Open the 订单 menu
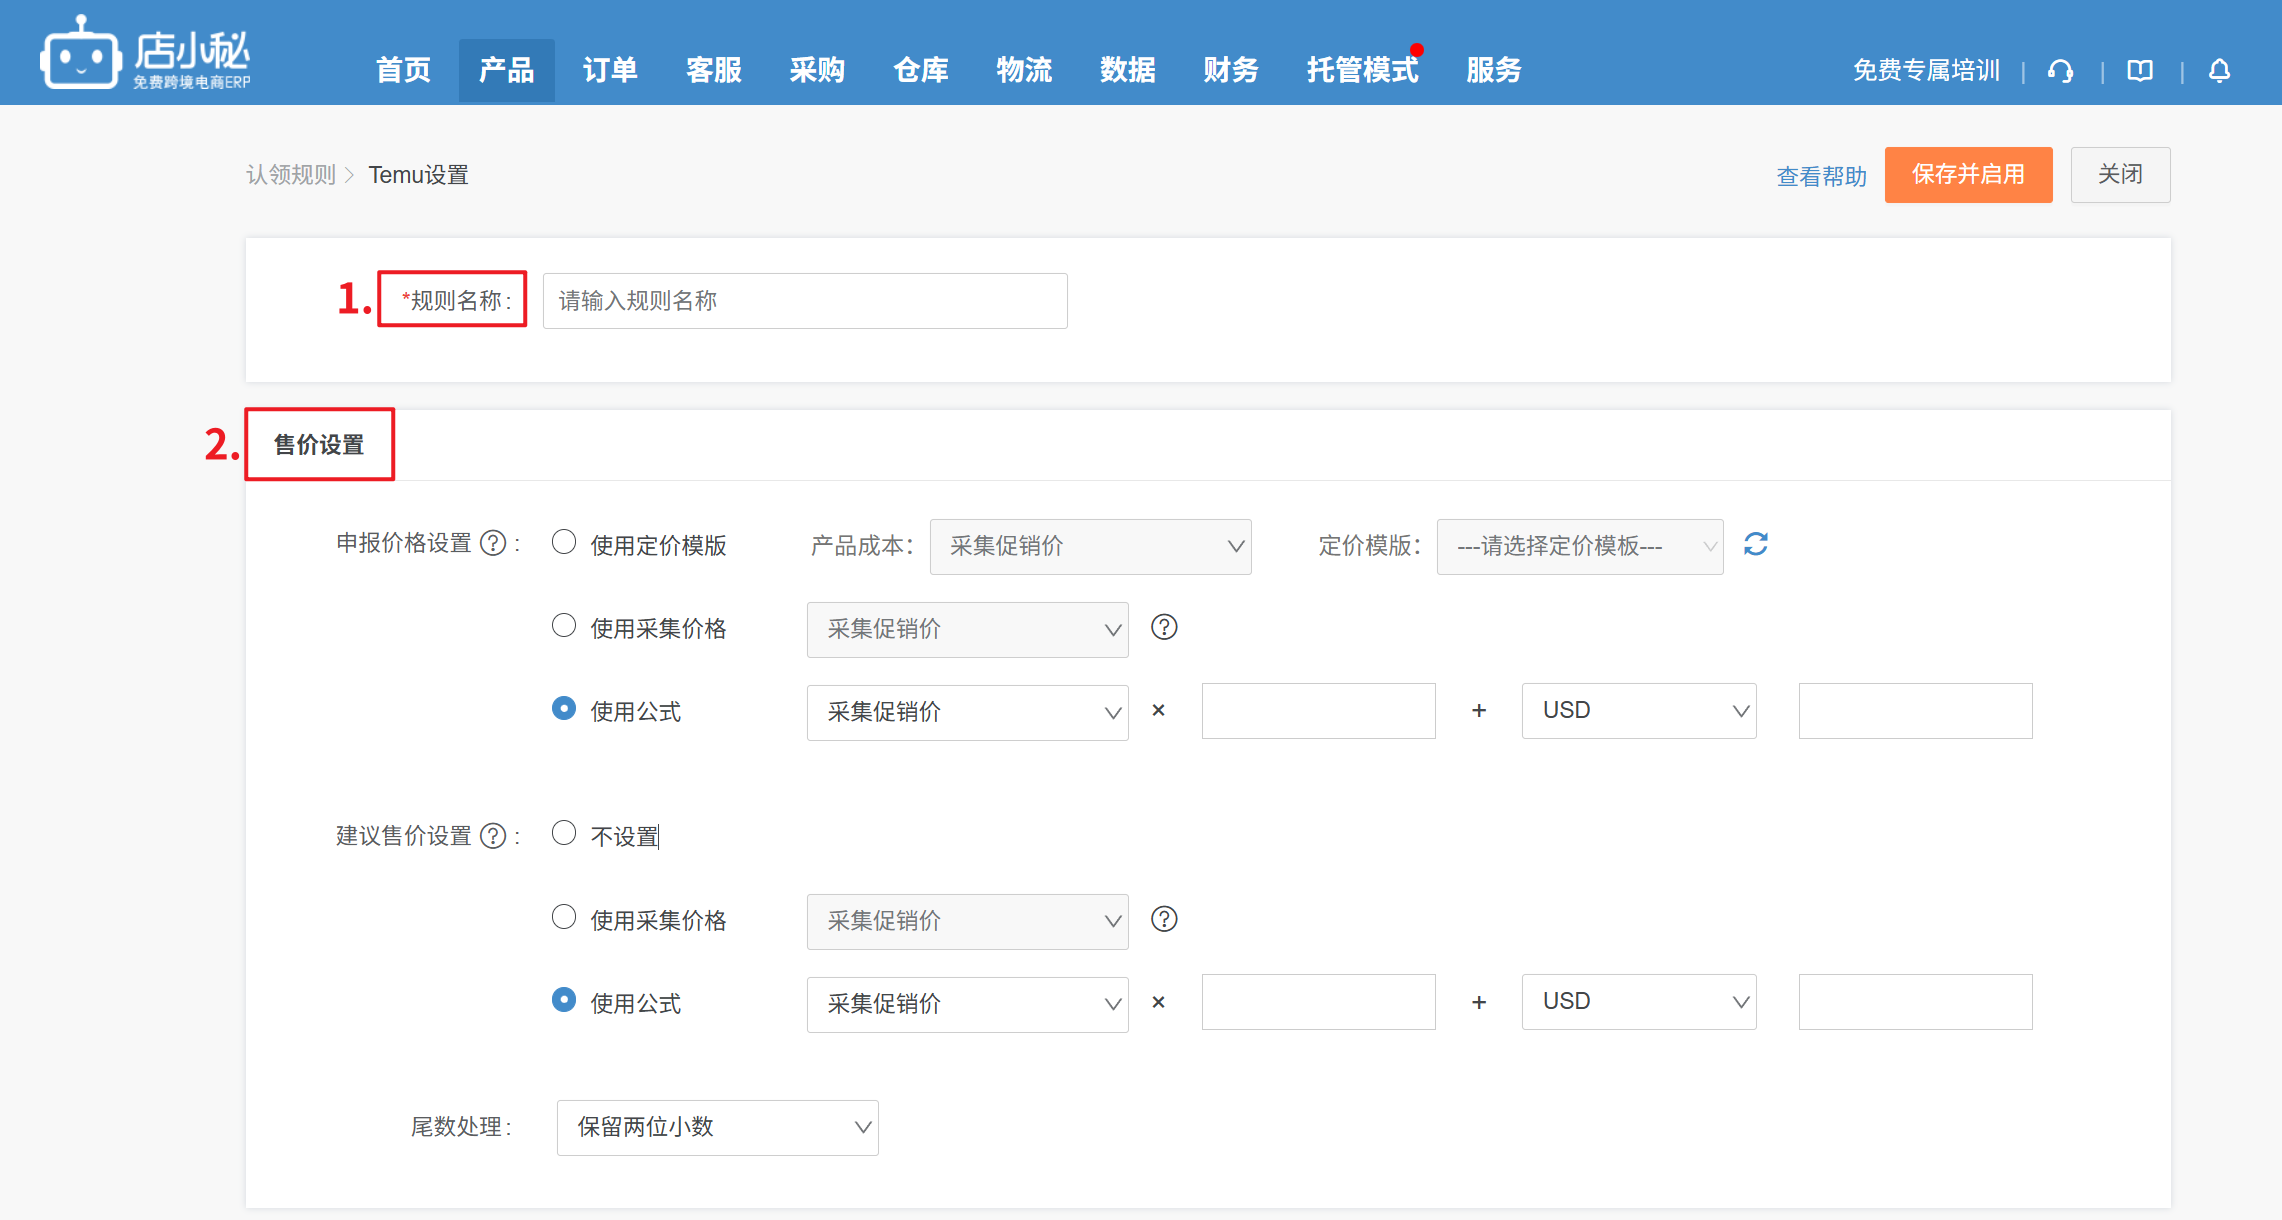This screenshot has height=1220, width=2282. click(x=610, y=70)
